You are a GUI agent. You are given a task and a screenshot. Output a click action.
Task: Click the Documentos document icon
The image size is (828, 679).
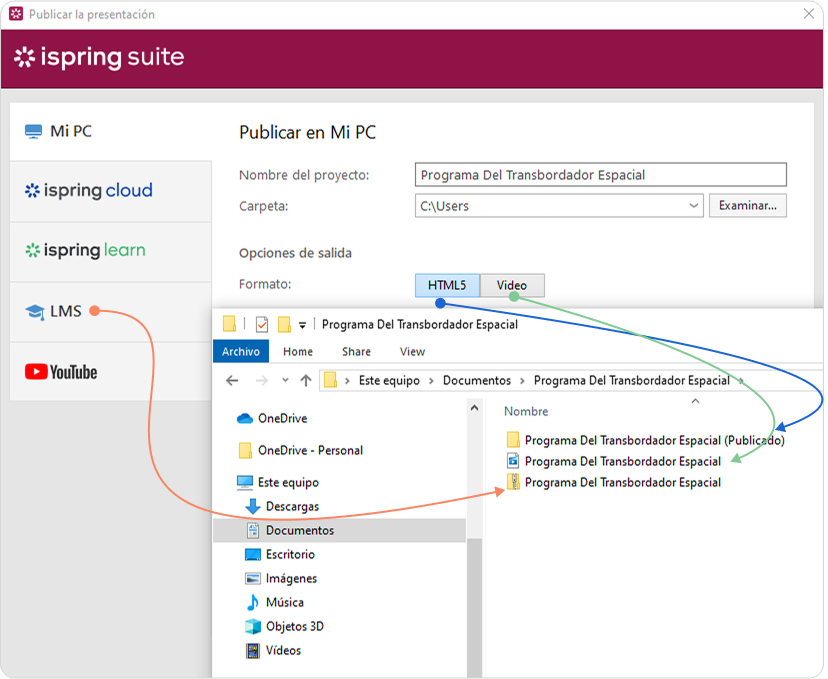coord(253,531)
